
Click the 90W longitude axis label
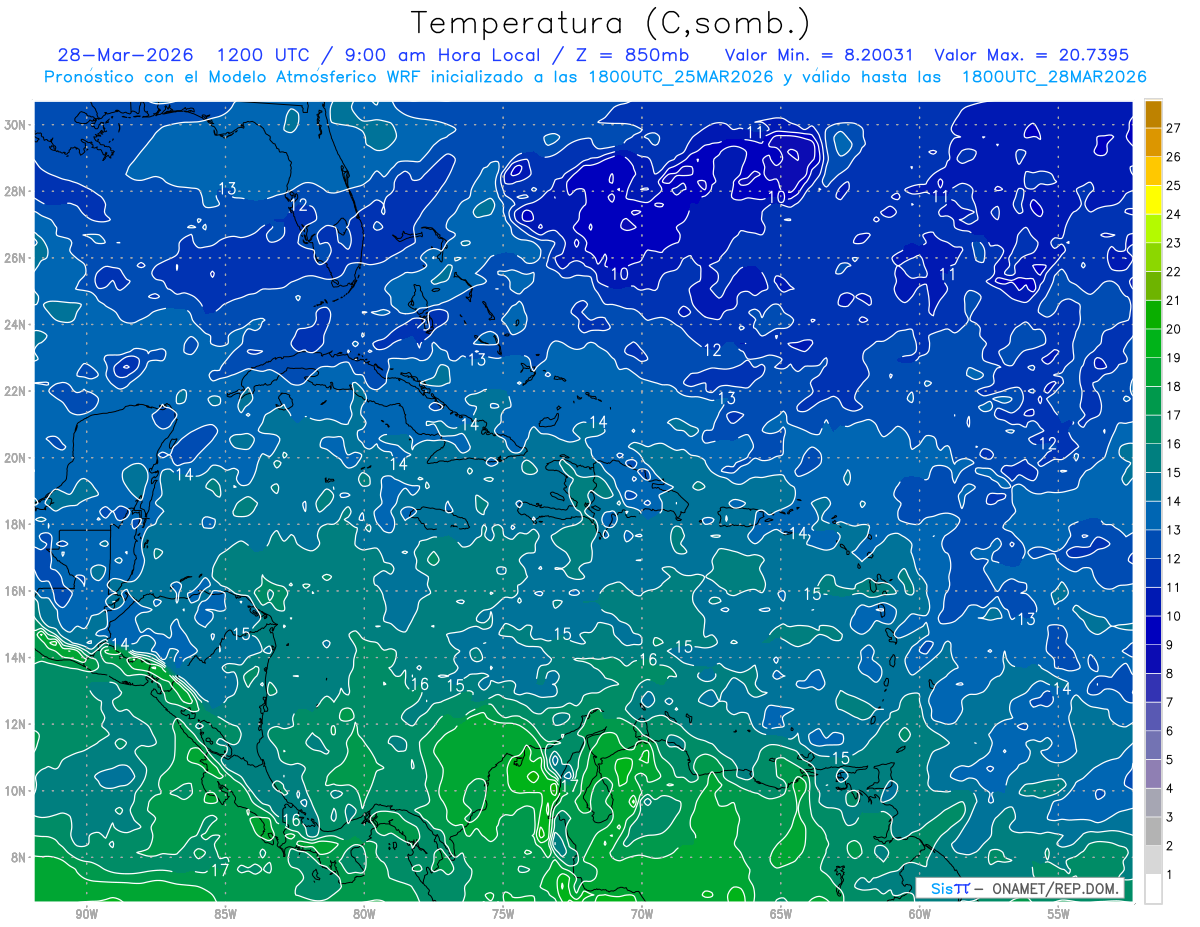87,914
